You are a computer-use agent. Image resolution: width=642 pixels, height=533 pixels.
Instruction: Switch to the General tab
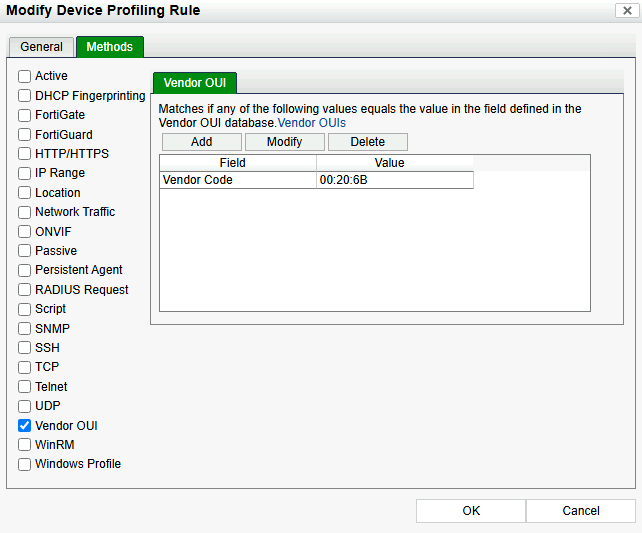tap(41, 47)
